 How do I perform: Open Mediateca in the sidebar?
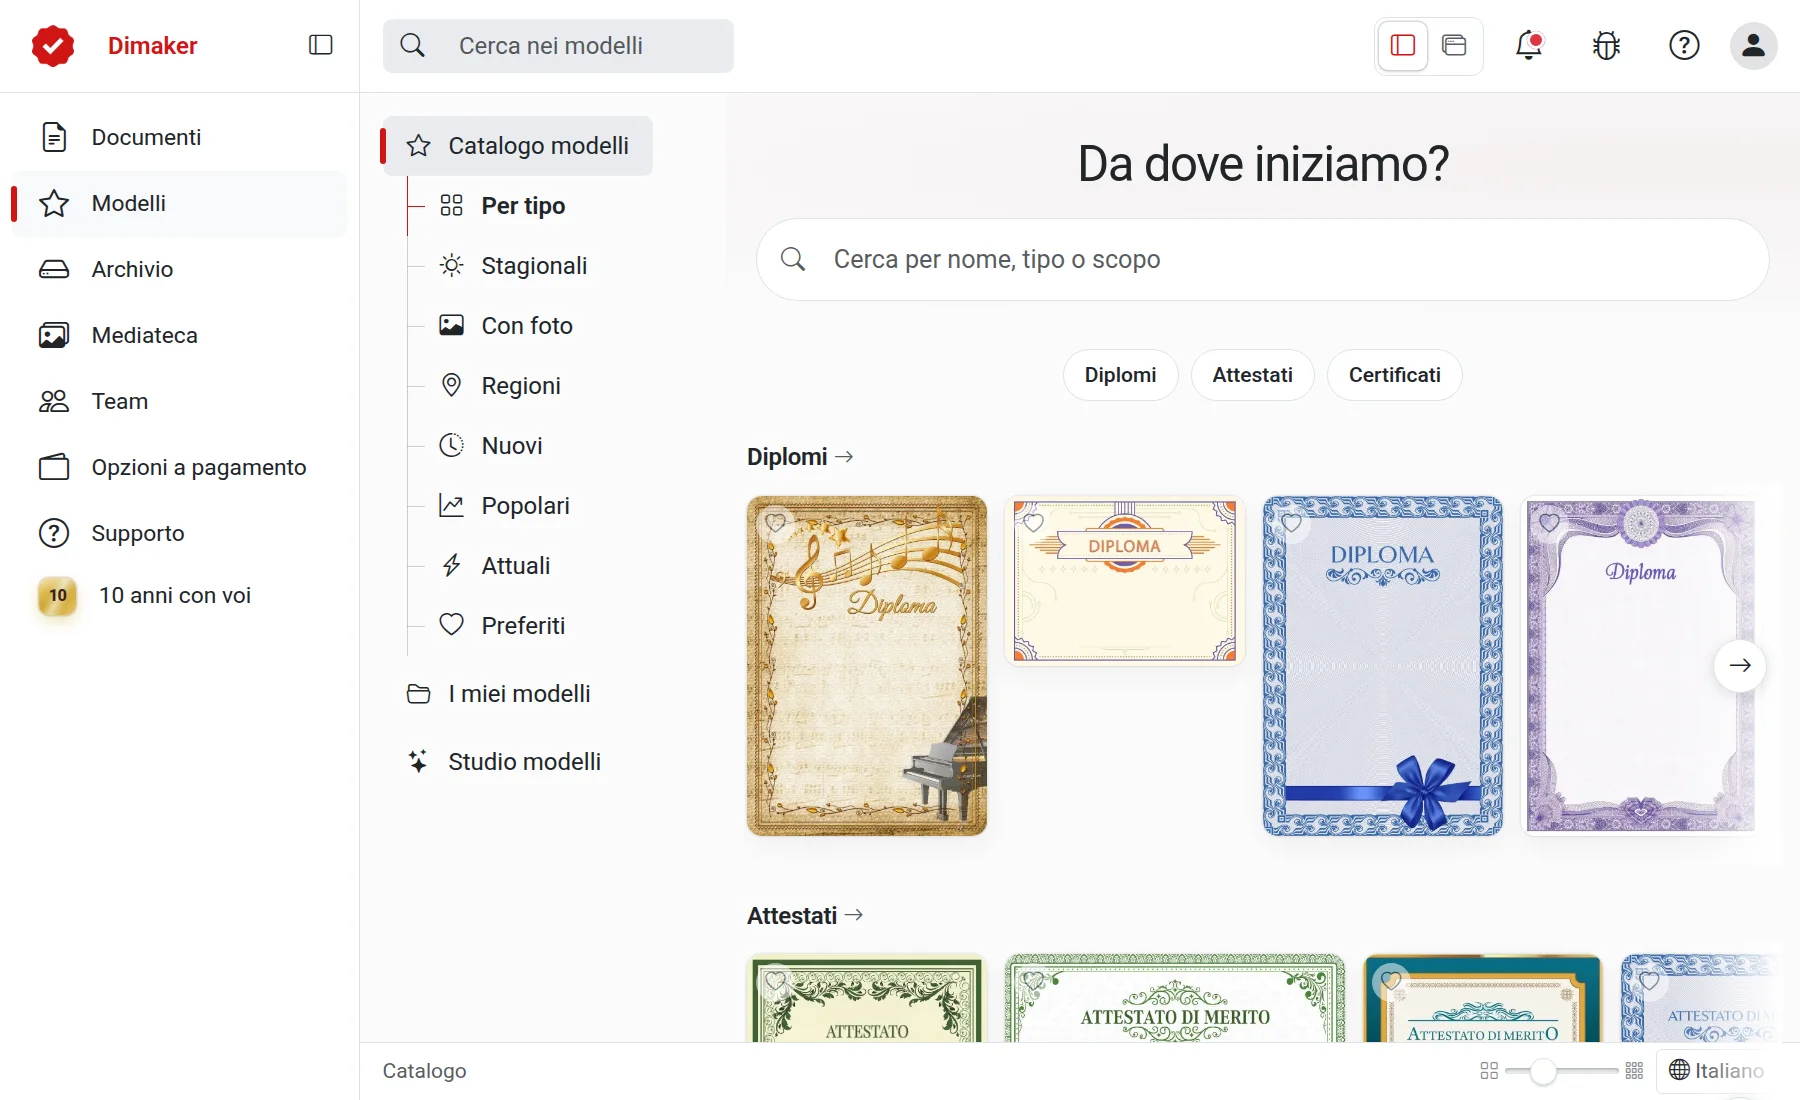179,335
